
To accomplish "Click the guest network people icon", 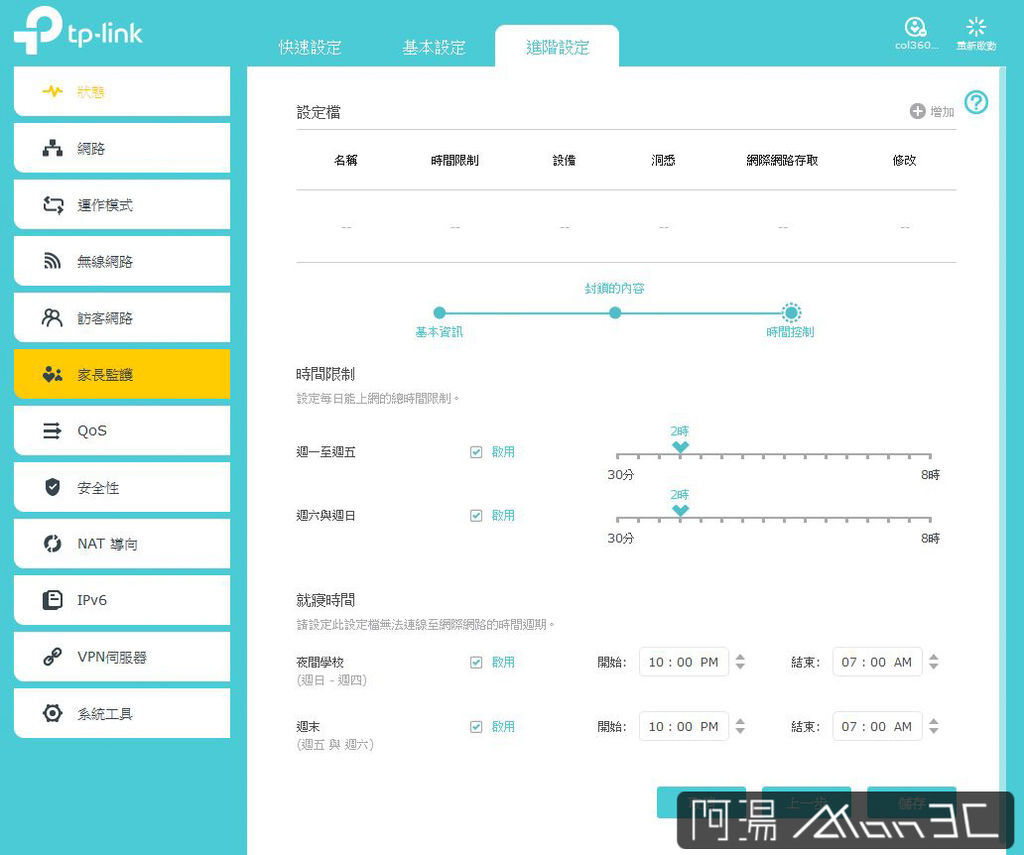I will point(52,318).
